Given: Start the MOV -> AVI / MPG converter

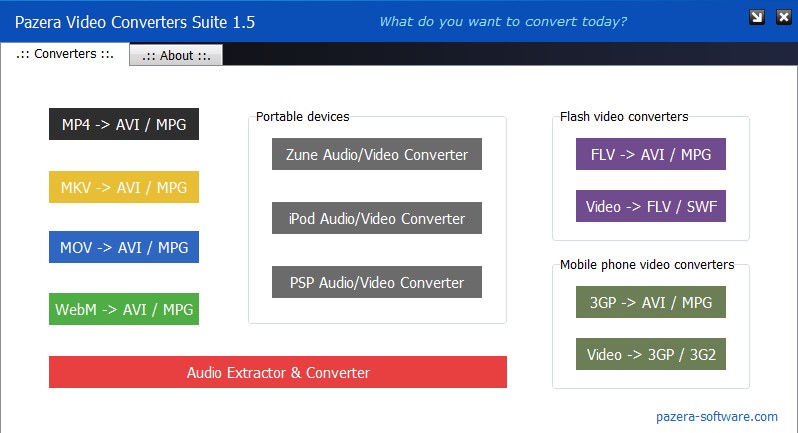Looking at the screenshot, I should [124, 247].
